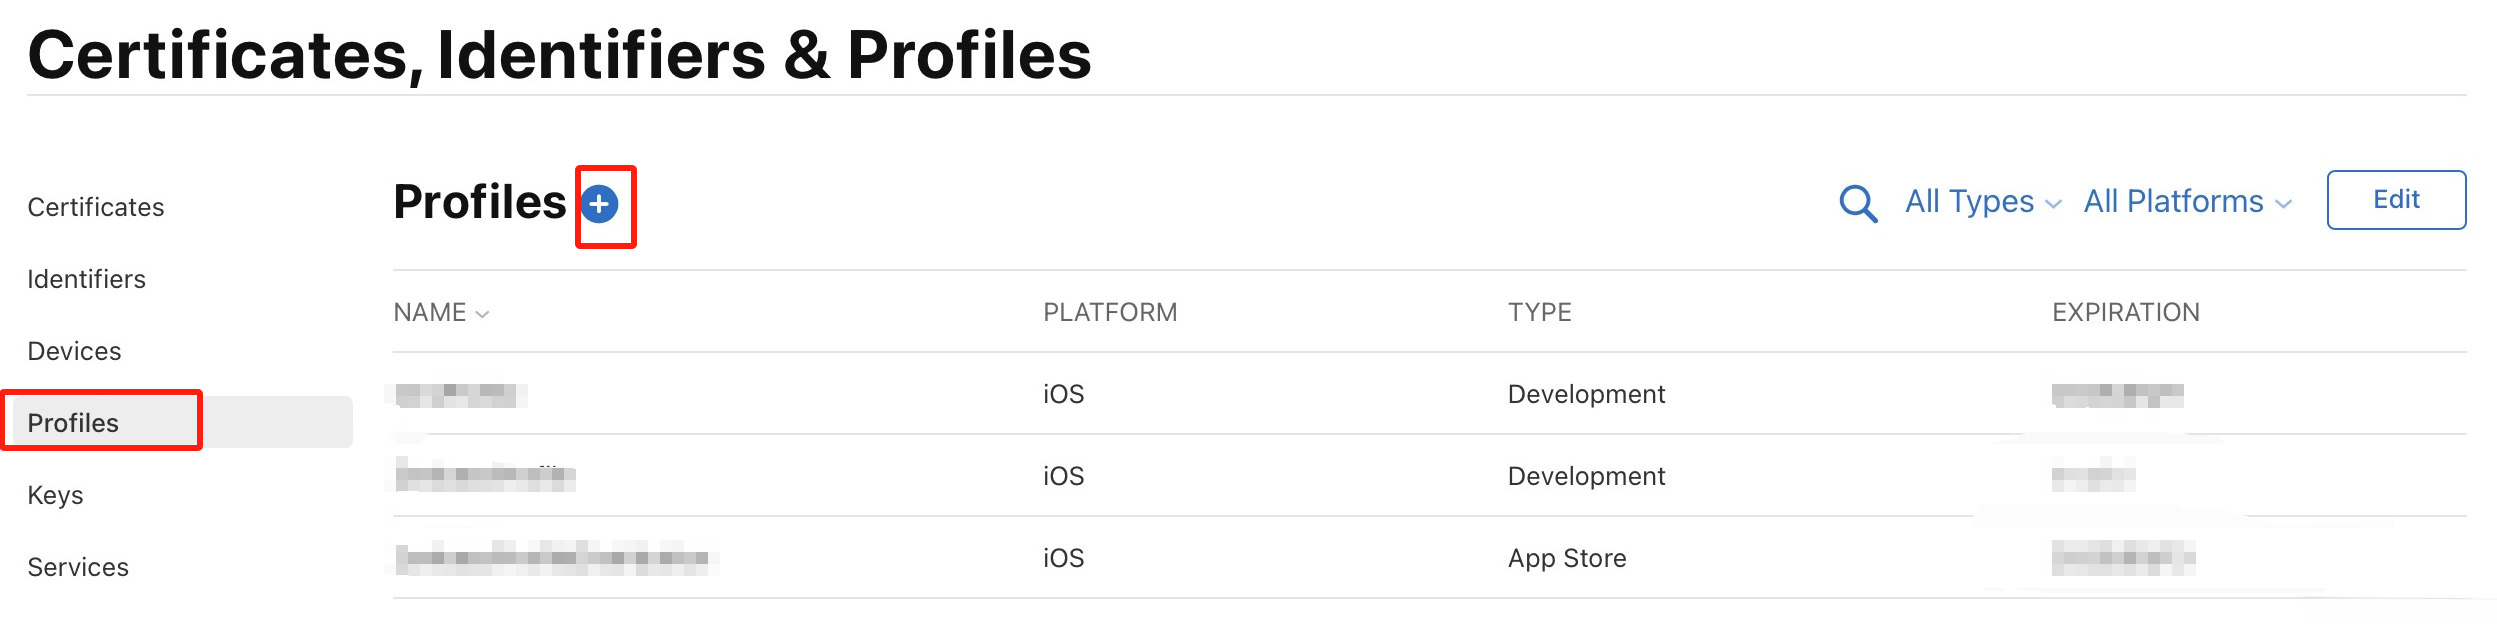Click the EXPIRATION column header
Image resolution: width=2497 pixels, height=633 pixels.
pyautogui.click(x=2126, y=313)
